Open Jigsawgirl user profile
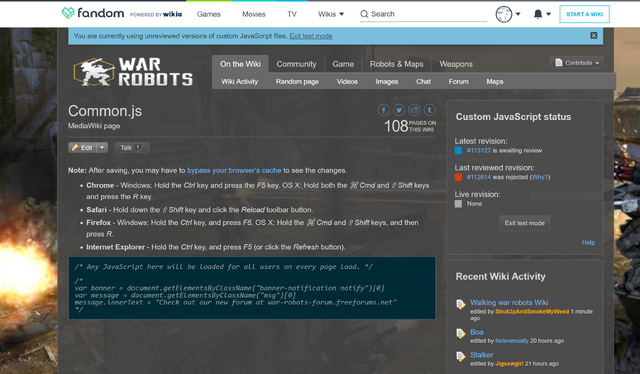Viewport: 640px width, 374px height. (509, 363)
